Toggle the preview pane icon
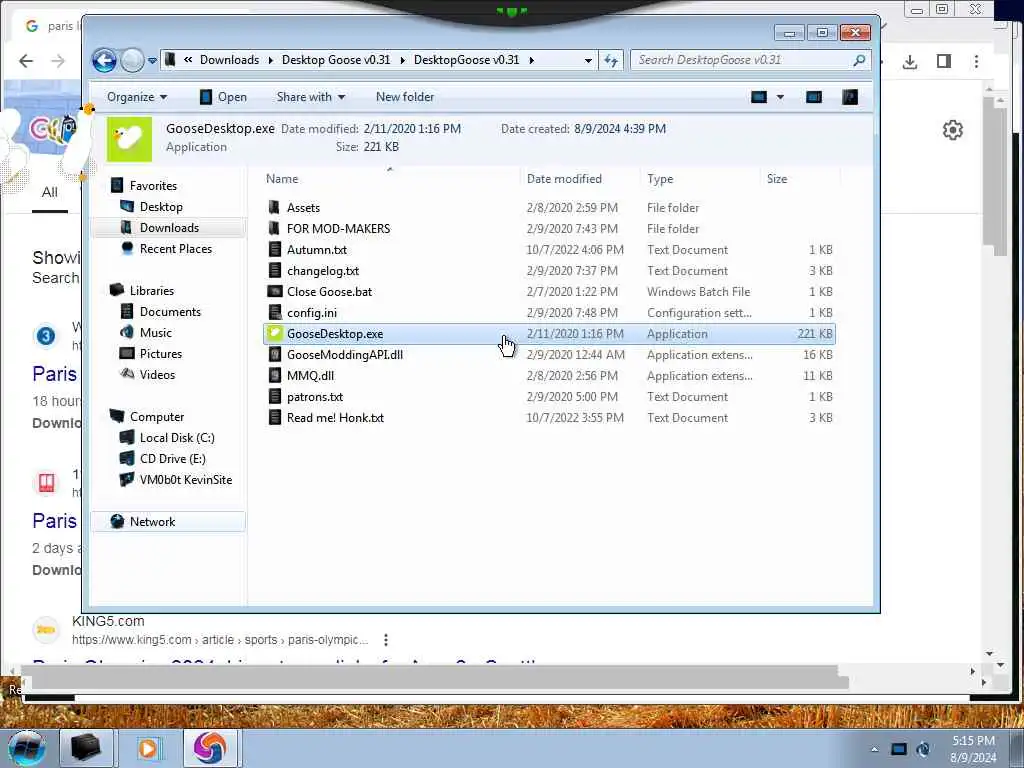 pyautogui.click(x=814, y=97)
